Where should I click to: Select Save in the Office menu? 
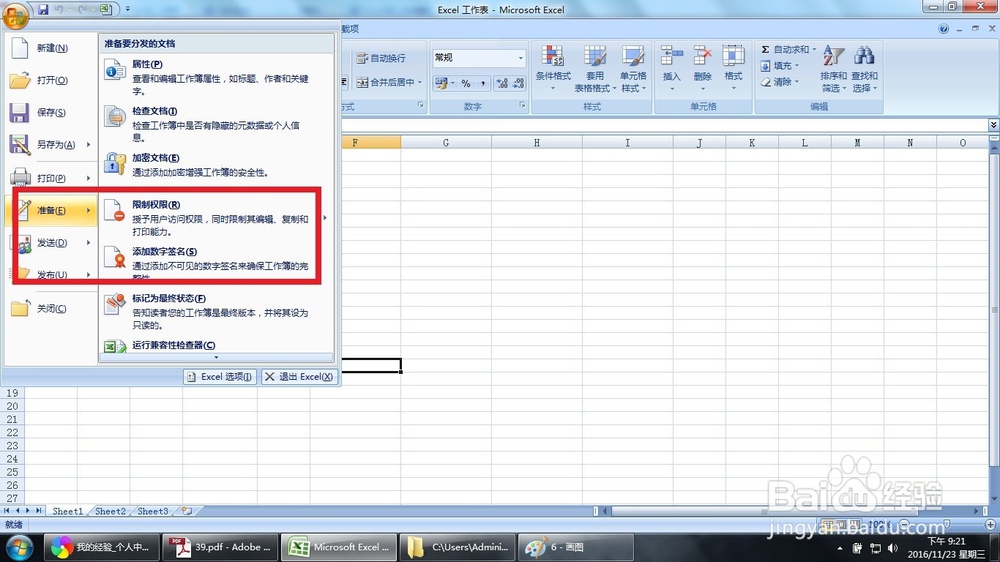(50, 112)
